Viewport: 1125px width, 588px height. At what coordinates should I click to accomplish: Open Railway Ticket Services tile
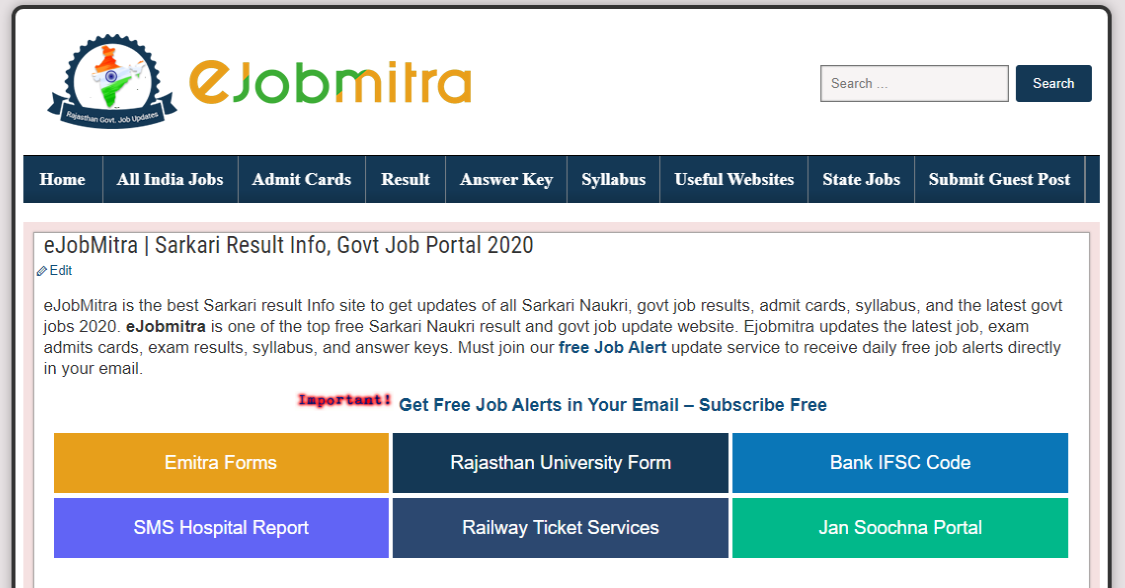point(560,528)
